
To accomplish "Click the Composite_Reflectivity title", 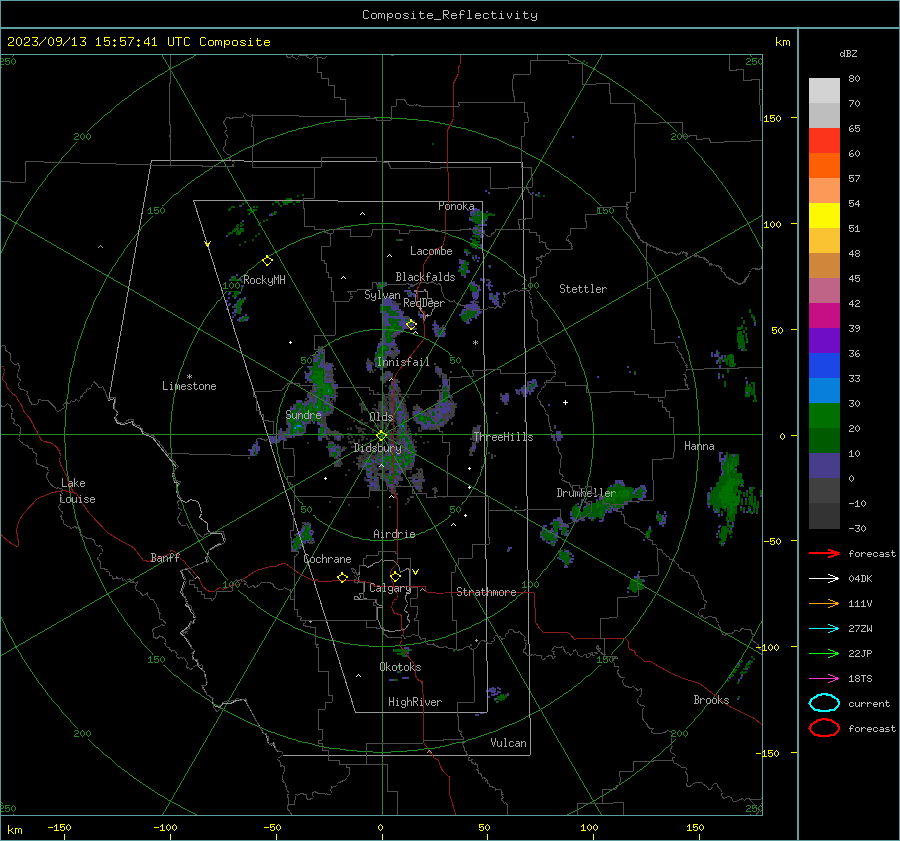I will coord(450,15).
